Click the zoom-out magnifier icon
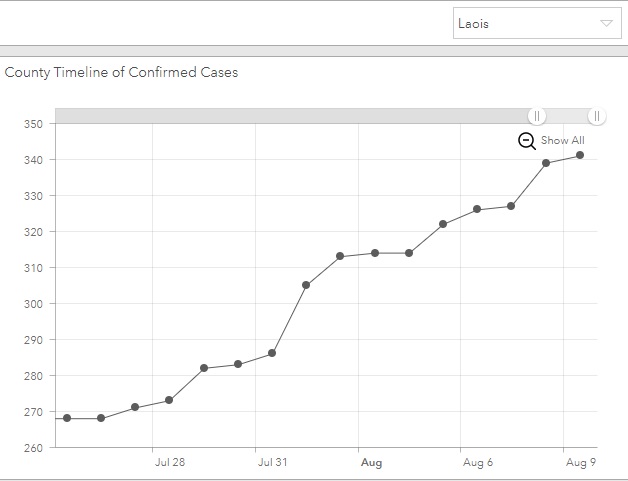This screenshot has width=628, height=481. point(527,141)
